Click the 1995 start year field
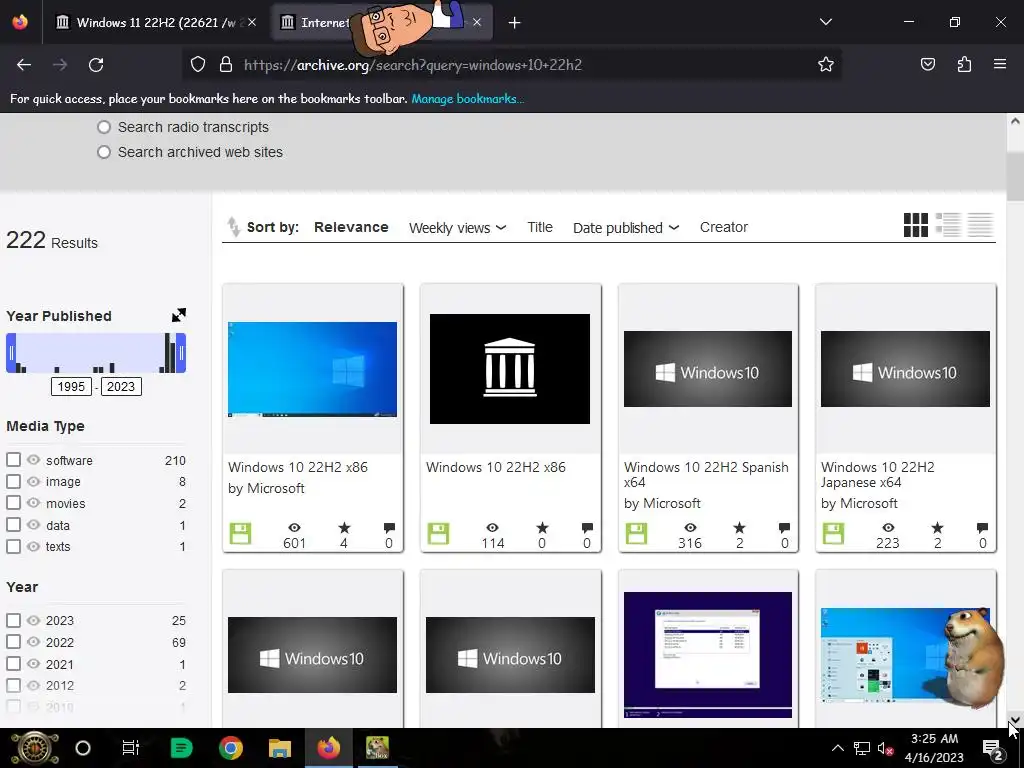This screenshot has width=1024, height=768. point(71,387)
